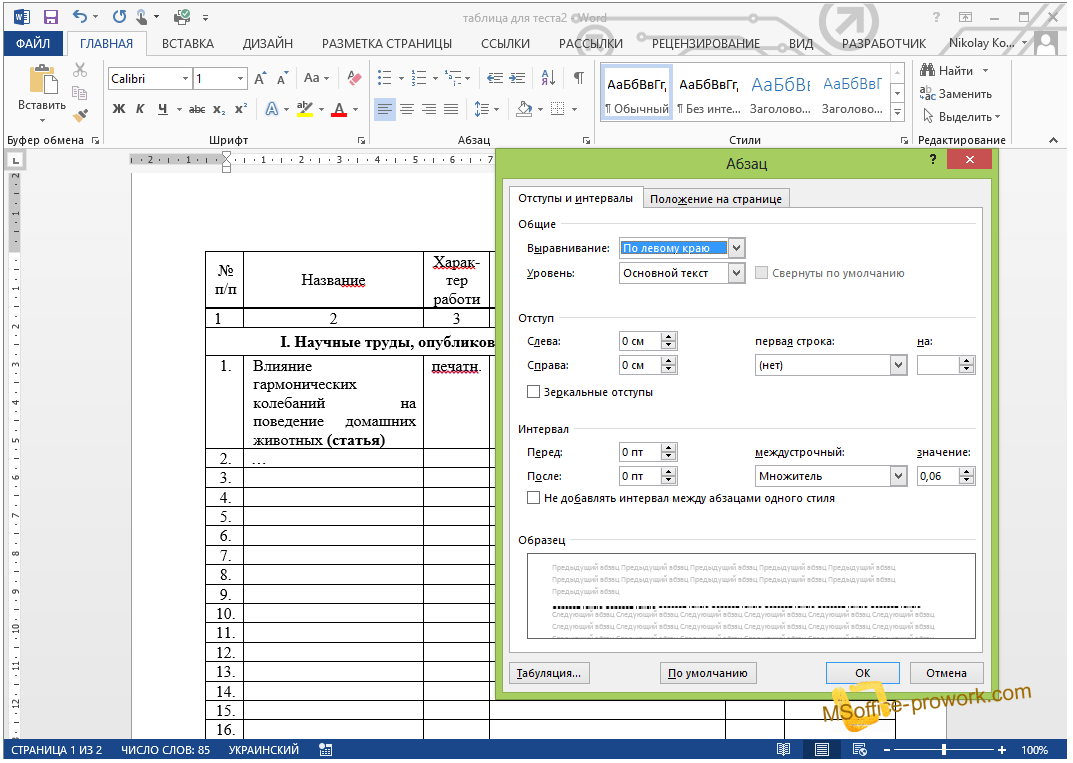Click the strikethrough abc icon
The width and height of the screenshot is (1073, 763).
197,109
